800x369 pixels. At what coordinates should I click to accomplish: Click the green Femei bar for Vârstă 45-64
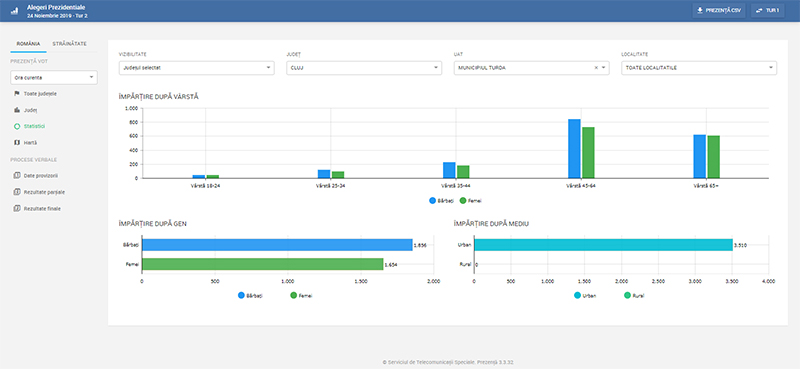[x=588, y=153]
